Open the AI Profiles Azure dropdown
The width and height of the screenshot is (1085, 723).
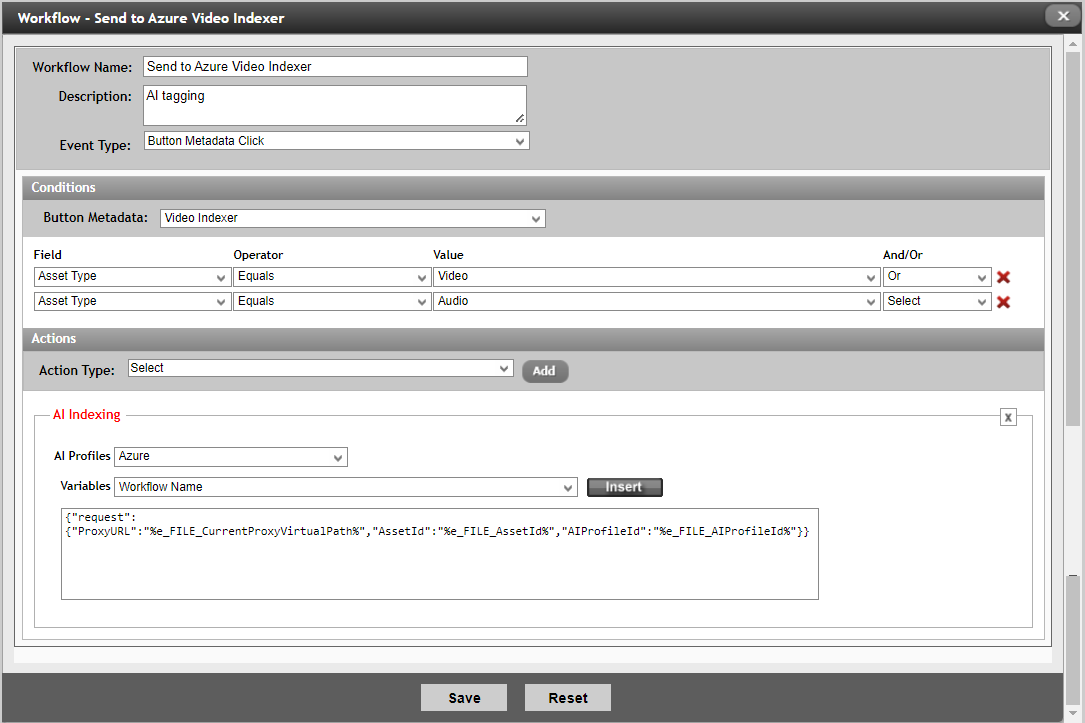230,457
